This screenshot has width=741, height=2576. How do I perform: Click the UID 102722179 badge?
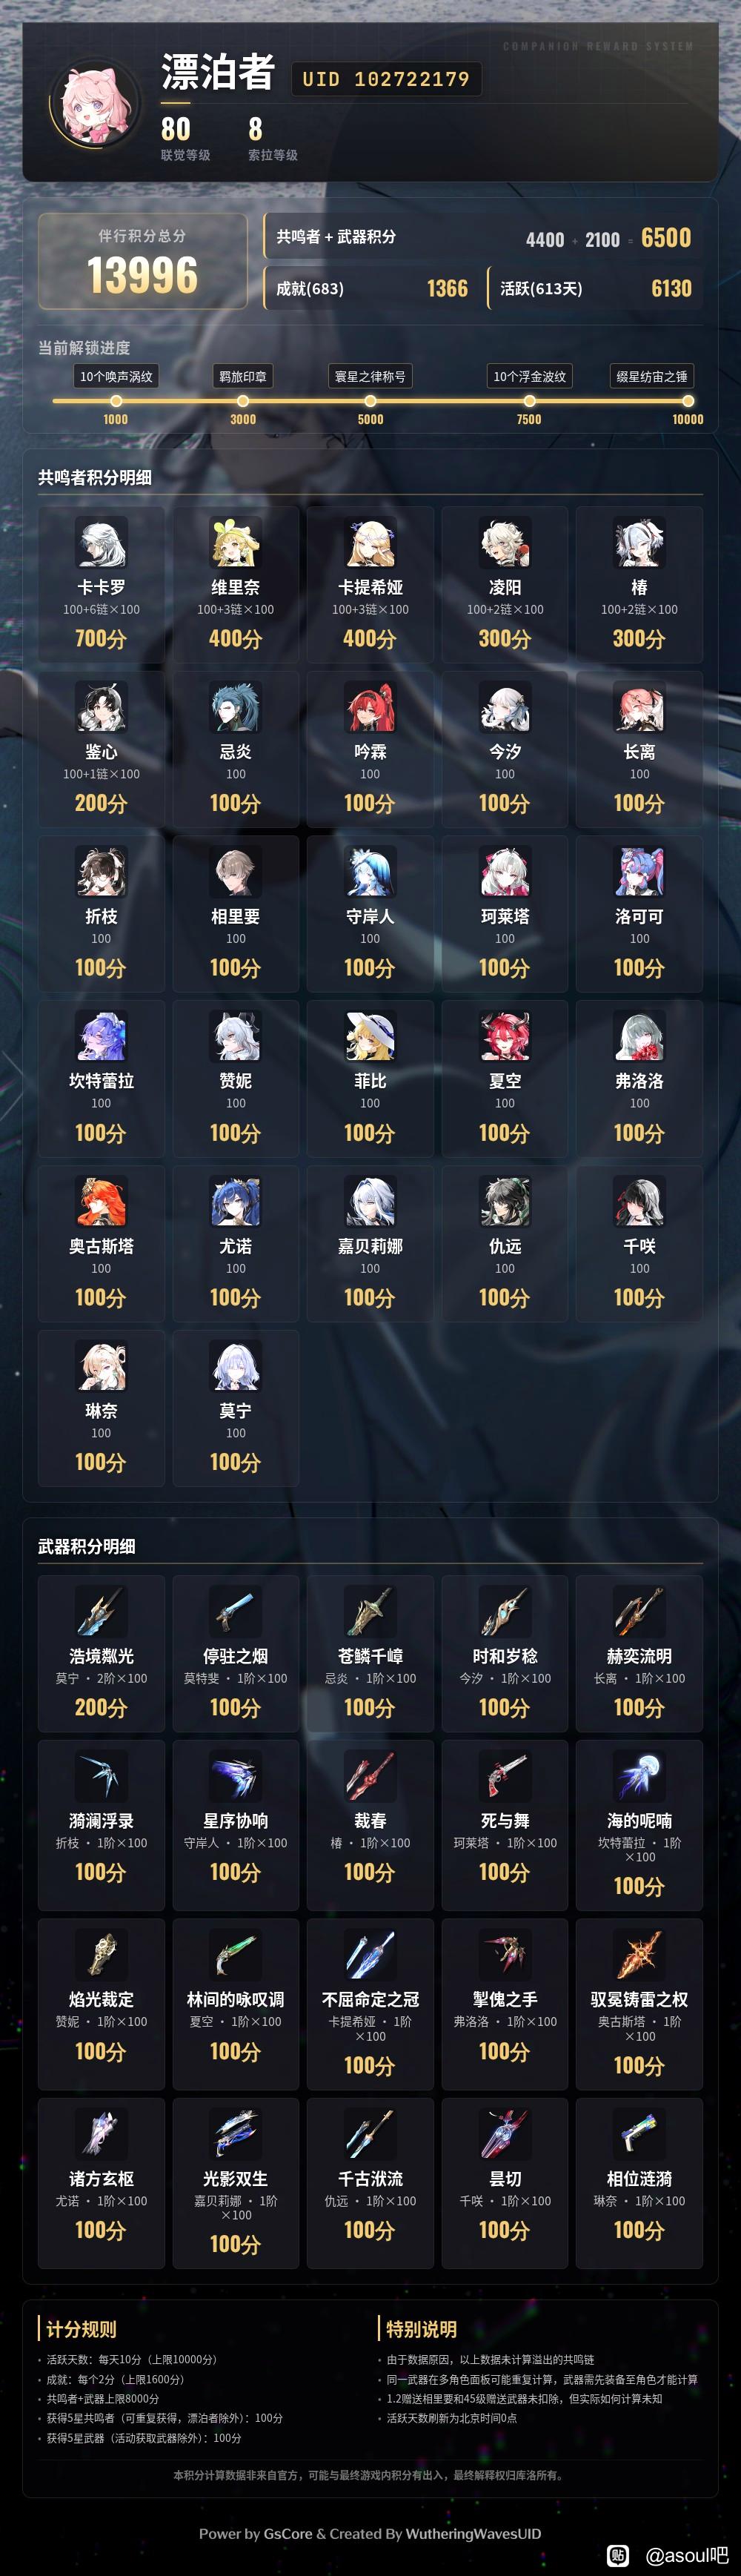tap(386, 79)
